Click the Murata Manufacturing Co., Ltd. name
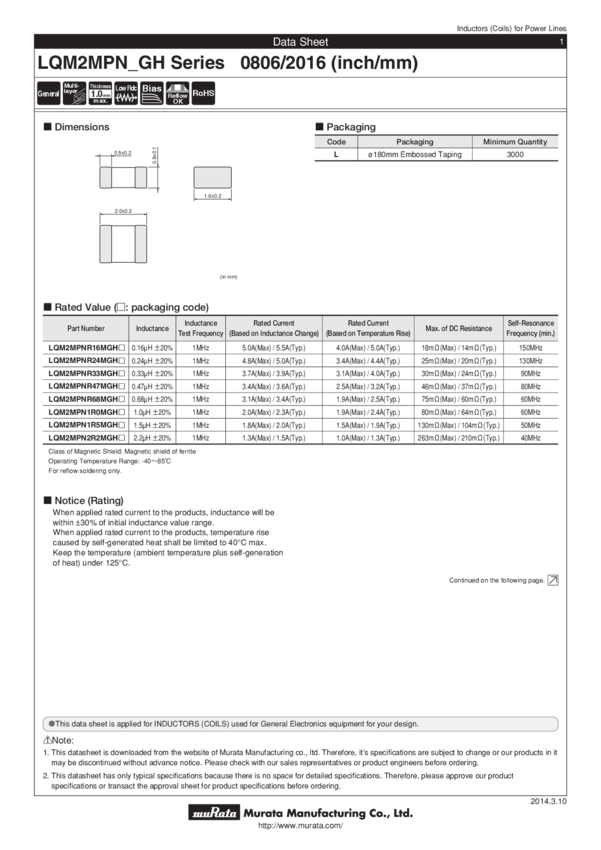Screen dimensions: 601x850 click(328, 813)
